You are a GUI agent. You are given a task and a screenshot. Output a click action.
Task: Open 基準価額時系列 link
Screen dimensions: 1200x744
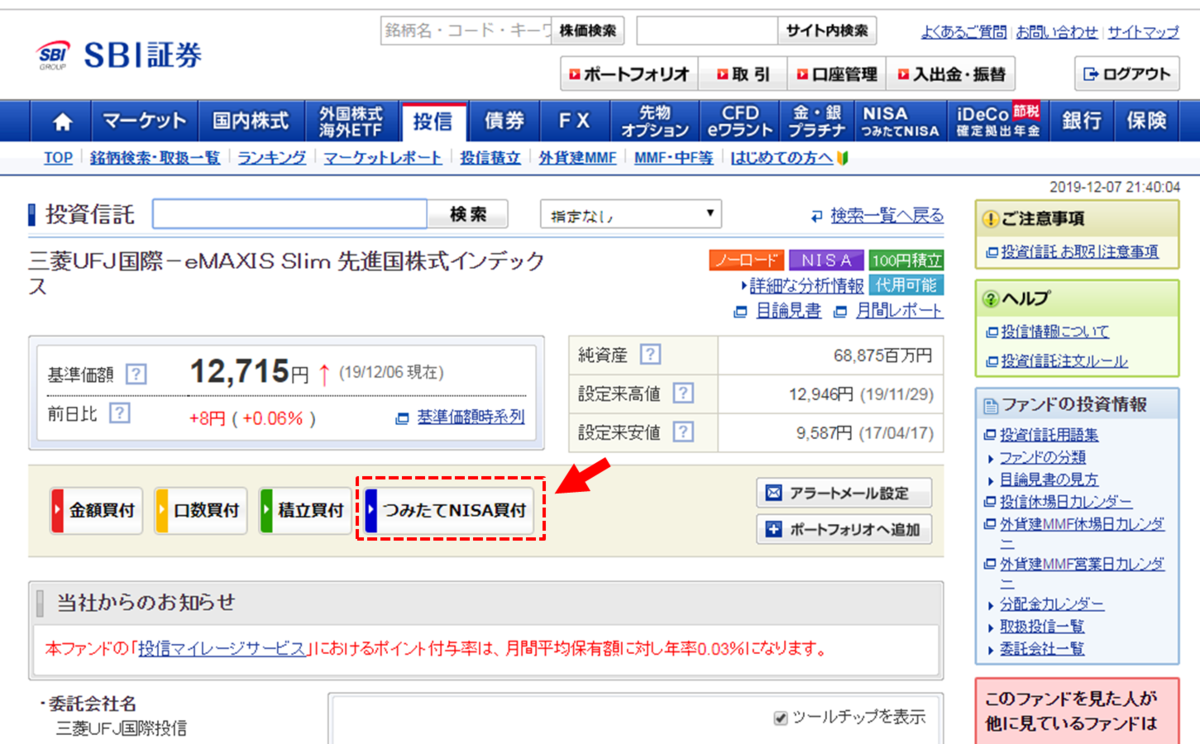click(470, 417)
